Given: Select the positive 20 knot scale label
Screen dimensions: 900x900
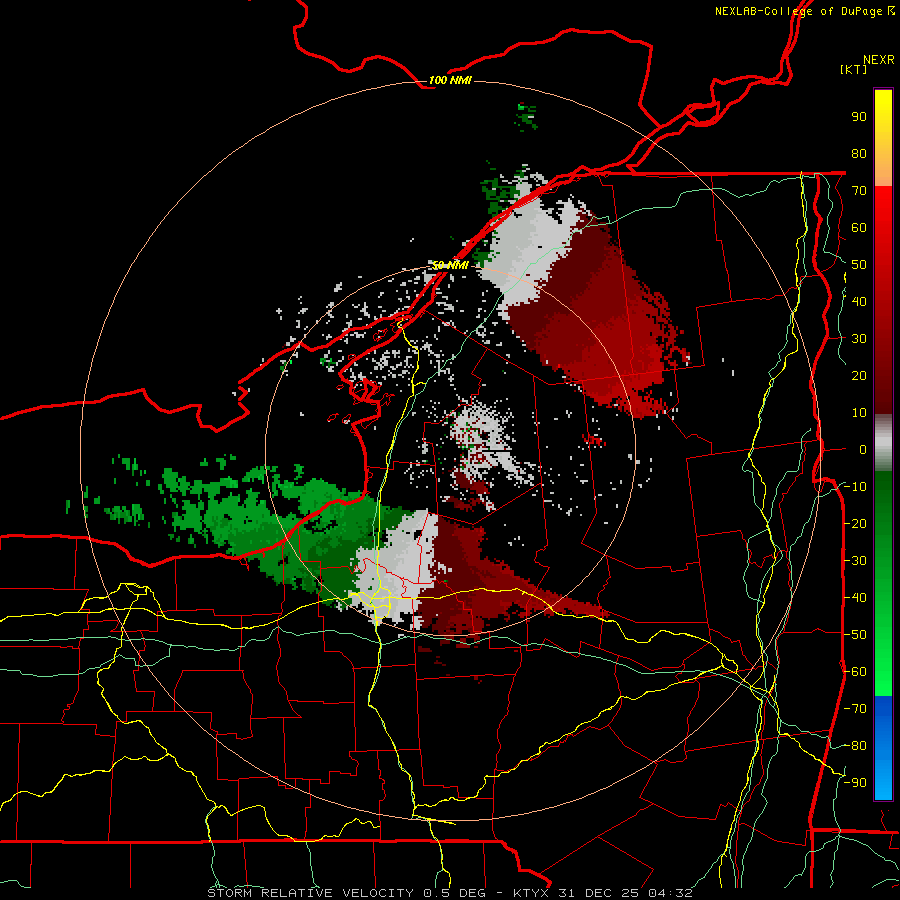Looking at the screenshot, I should tap(859, 375).
